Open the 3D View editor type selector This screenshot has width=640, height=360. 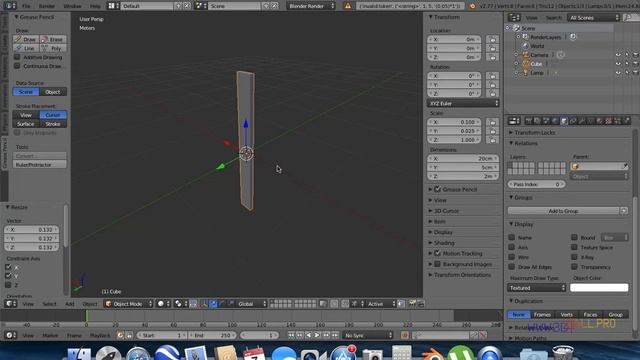(11, 304)
